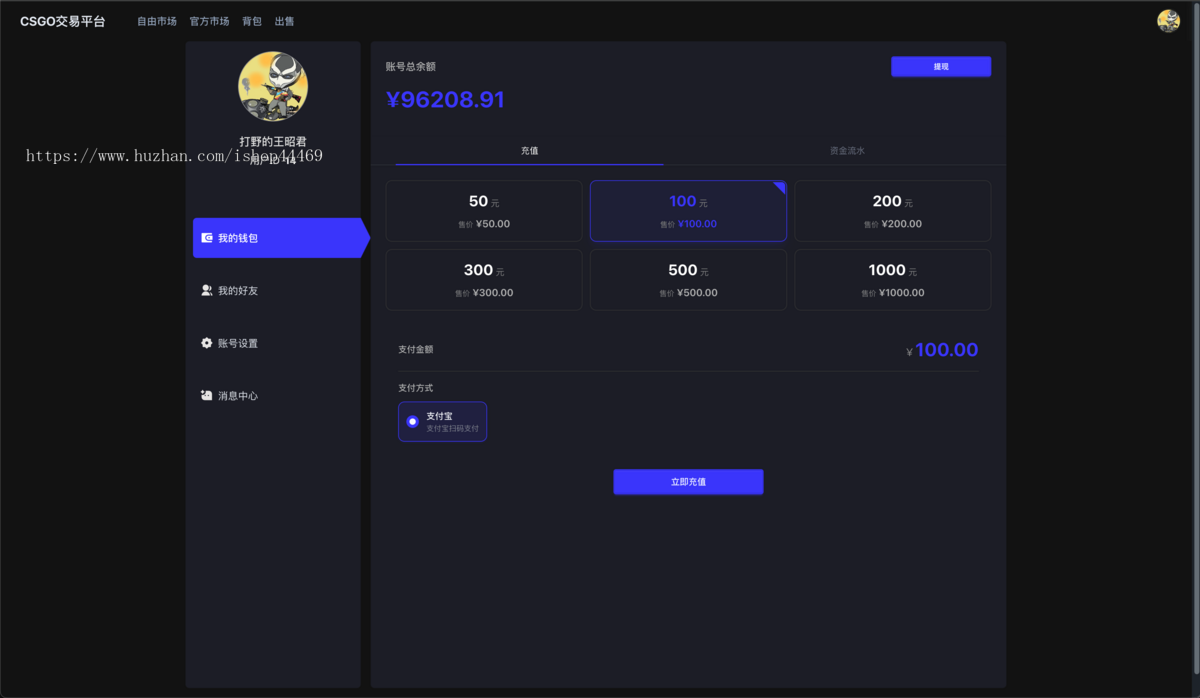
Task: Choose the 200 元 recharge card
Action: pos(893,211)
